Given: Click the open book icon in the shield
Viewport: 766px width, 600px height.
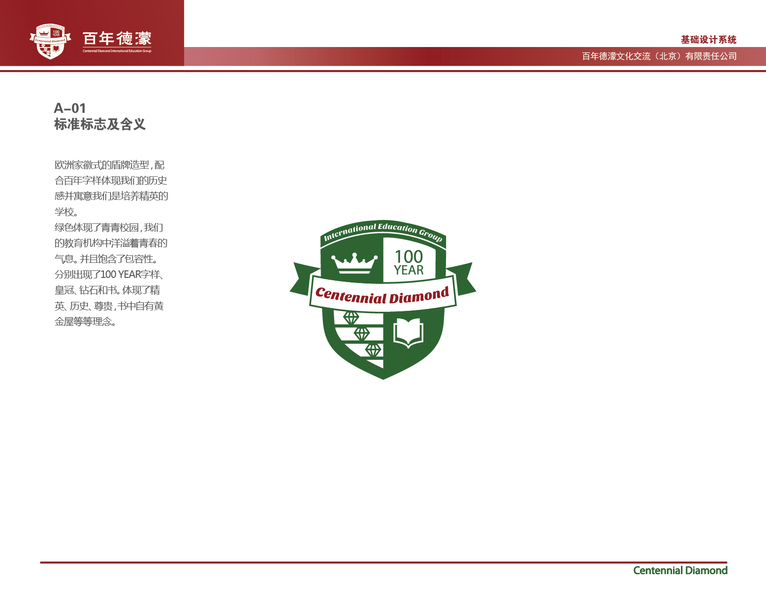Looking at the screenshot, I should 408,332.
